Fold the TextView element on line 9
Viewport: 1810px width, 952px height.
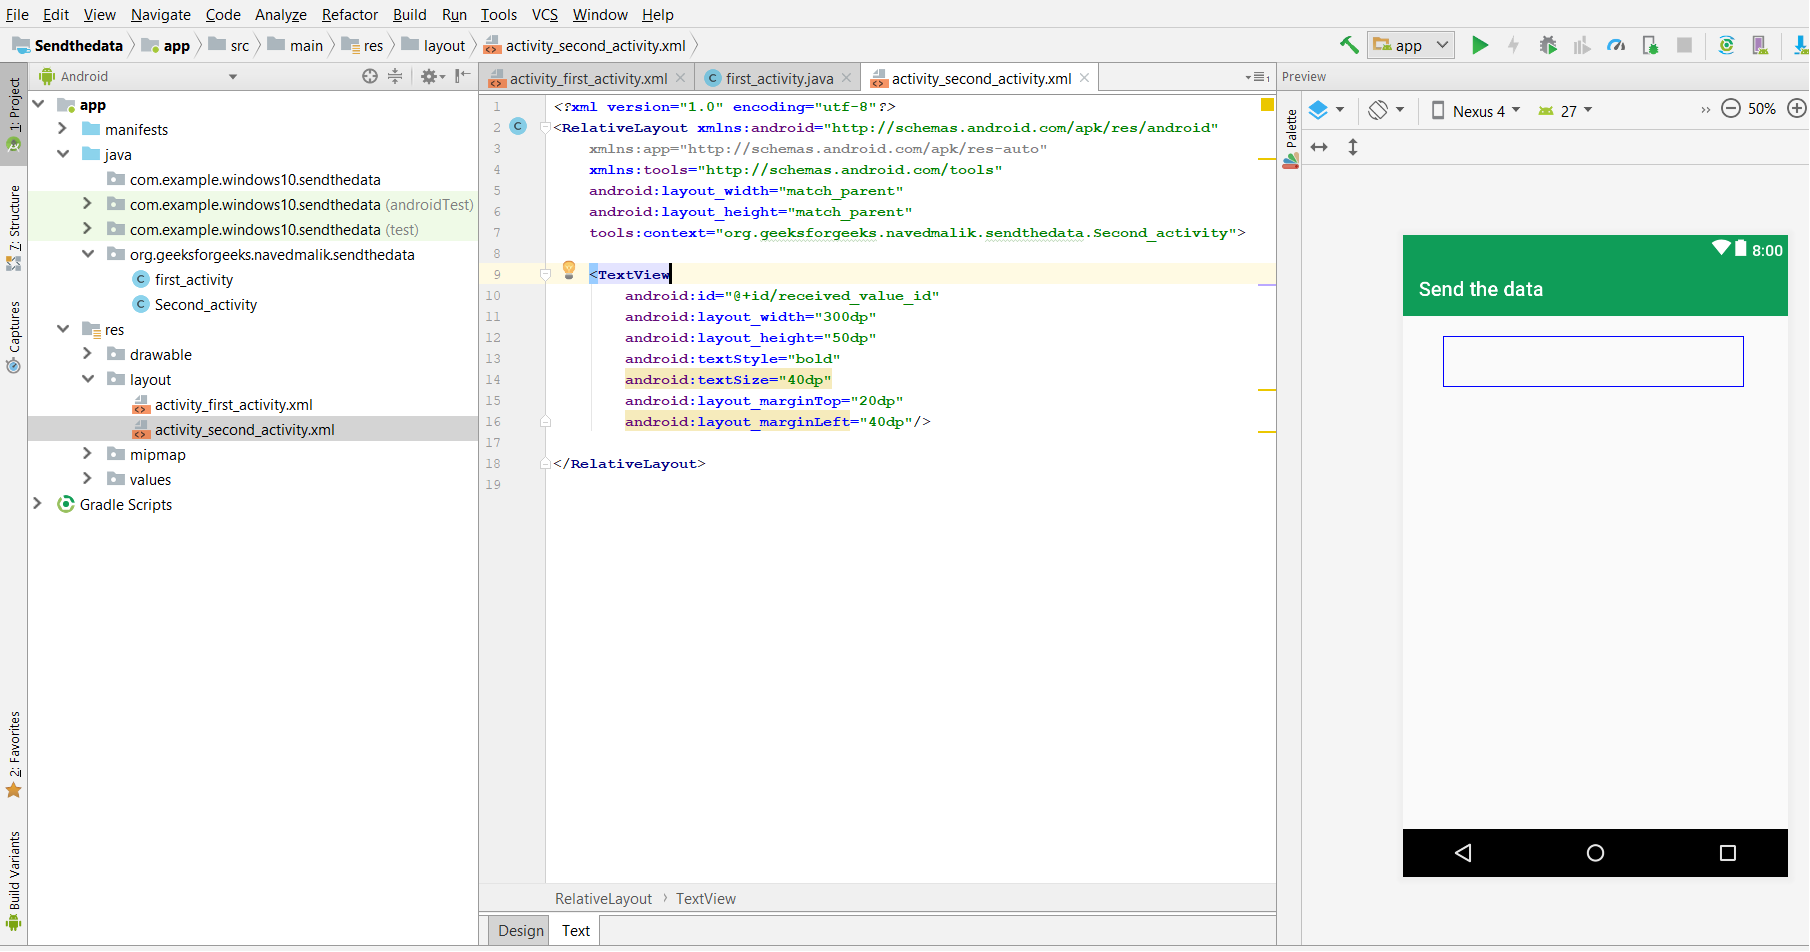(x=546, y=274)
